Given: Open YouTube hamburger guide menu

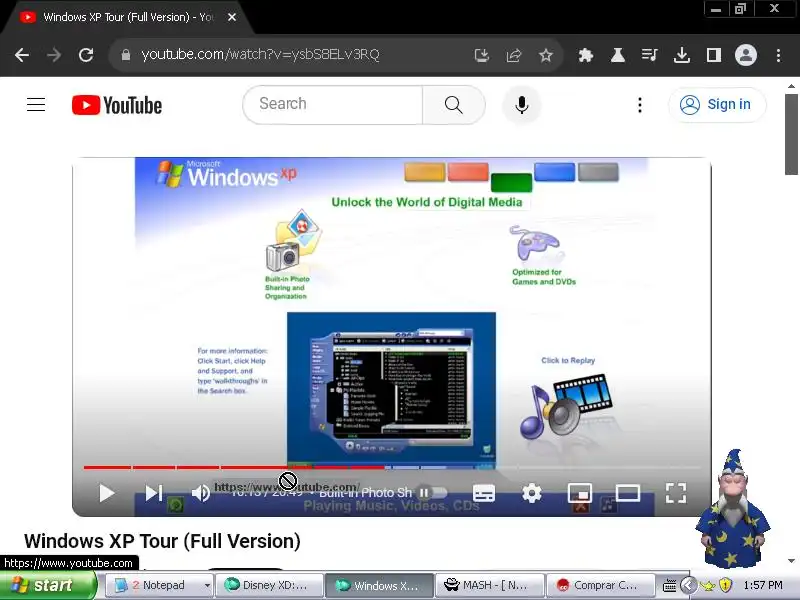Looking at the screenshot, I should (36, 105).
